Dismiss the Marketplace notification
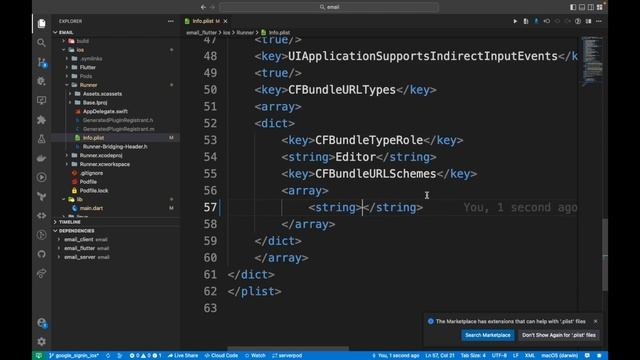640x360 pixels. click(596, 322)
